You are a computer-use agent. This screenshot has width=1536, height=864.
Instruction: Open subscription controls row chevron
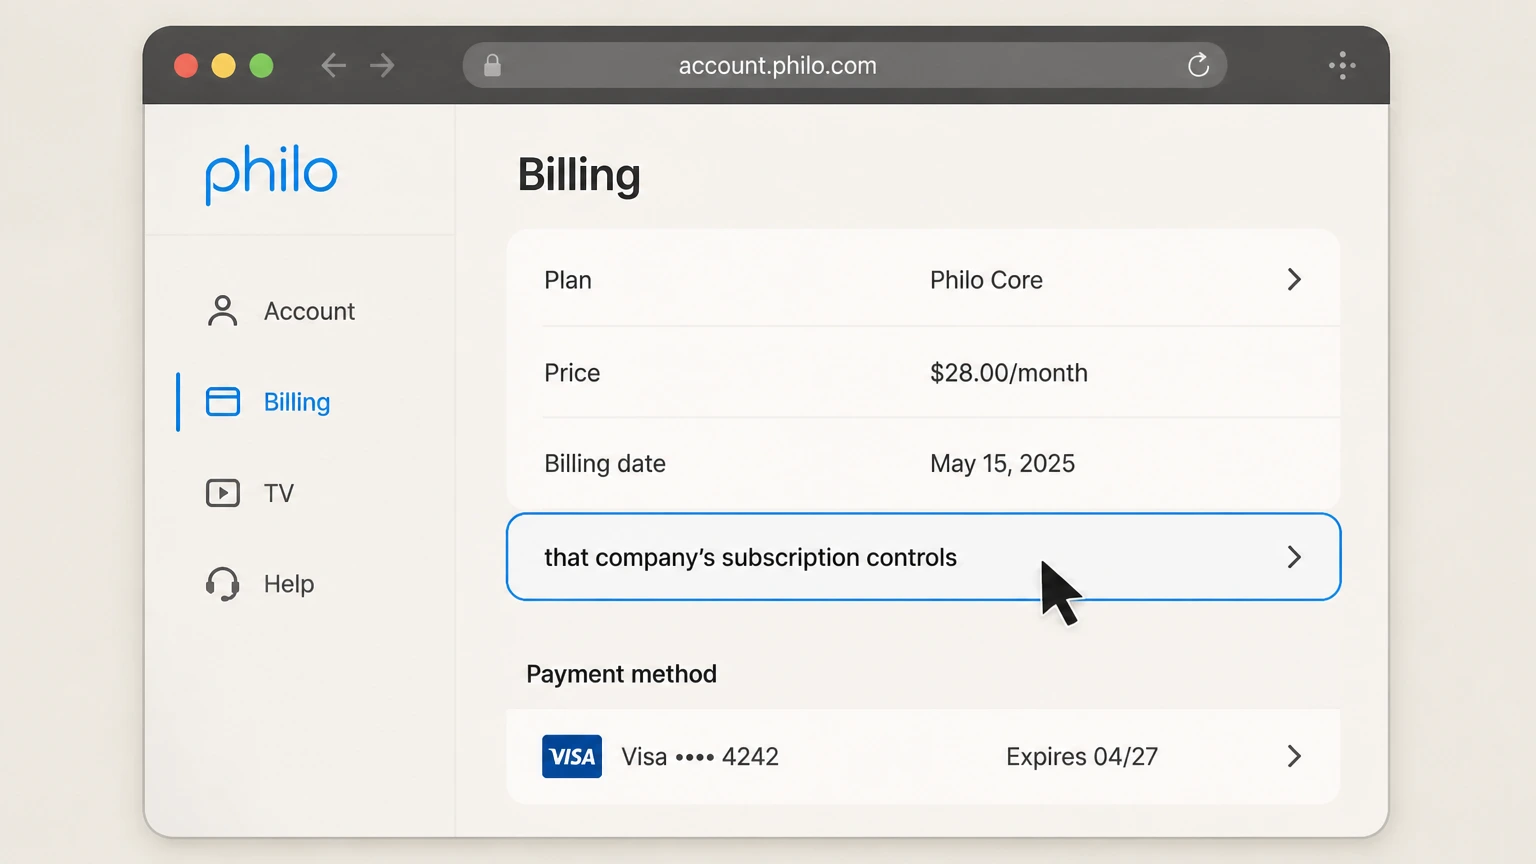tap(1294, 557)
